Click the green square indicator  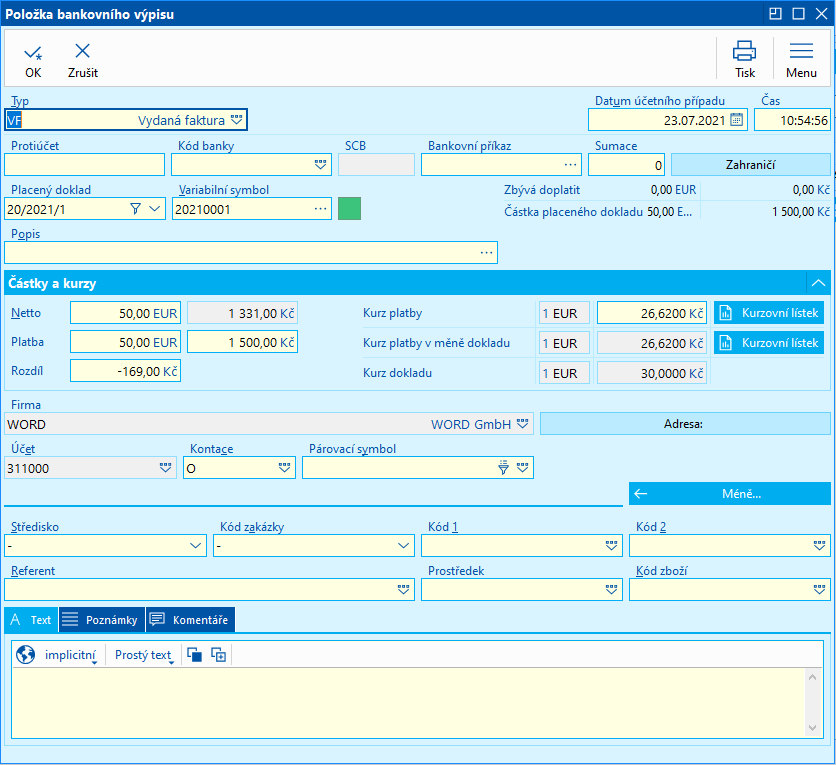click(x=349, y=208)
